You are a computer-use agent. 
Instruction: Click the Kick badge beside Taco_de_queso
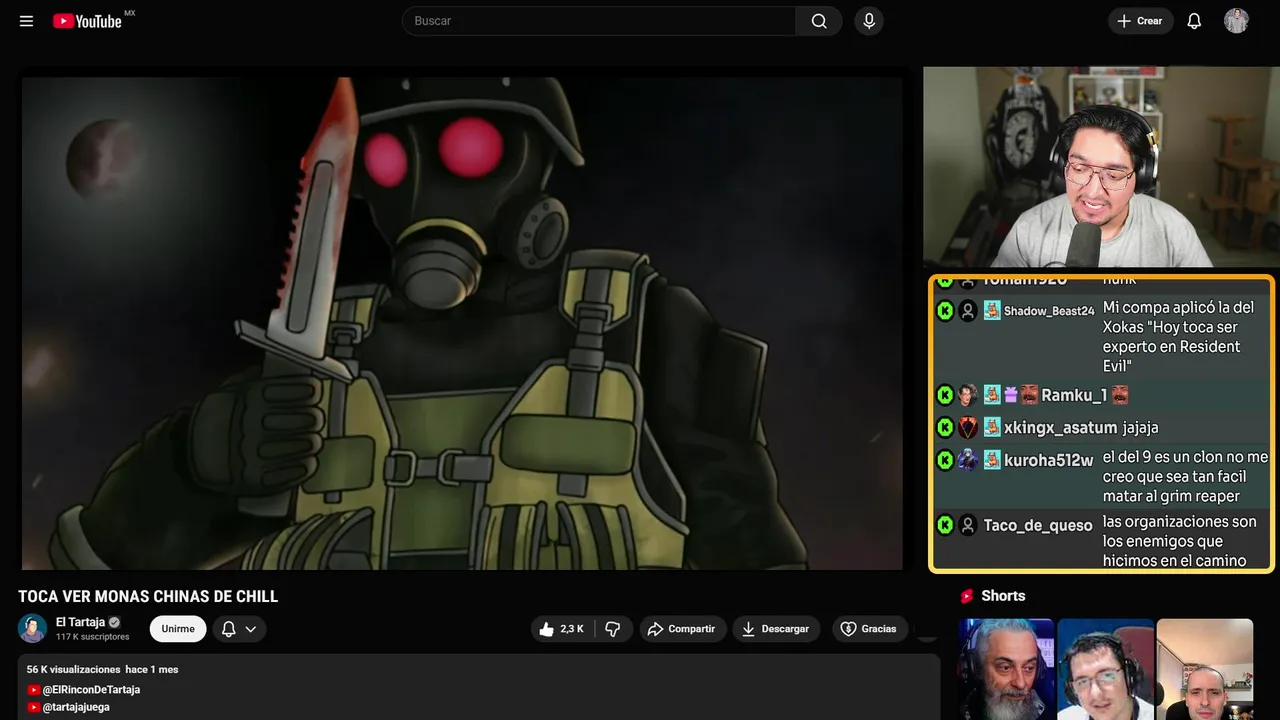tap(945, 525)
